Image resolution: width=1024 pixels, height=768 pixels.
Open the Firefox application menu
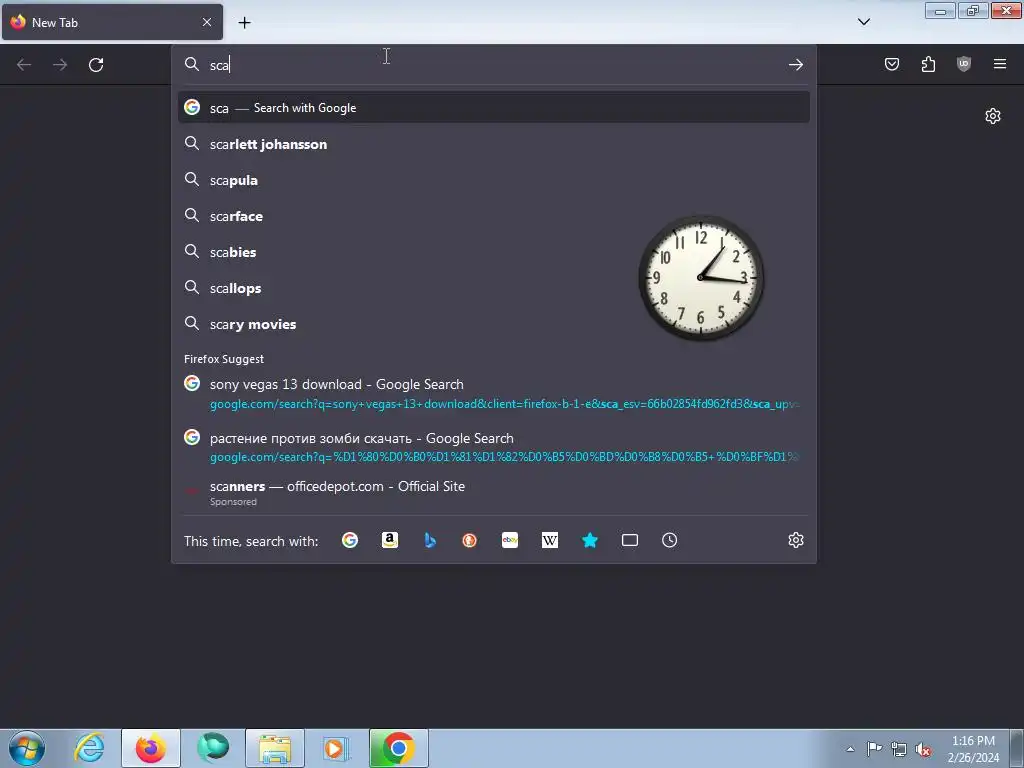click(1000, 64)
